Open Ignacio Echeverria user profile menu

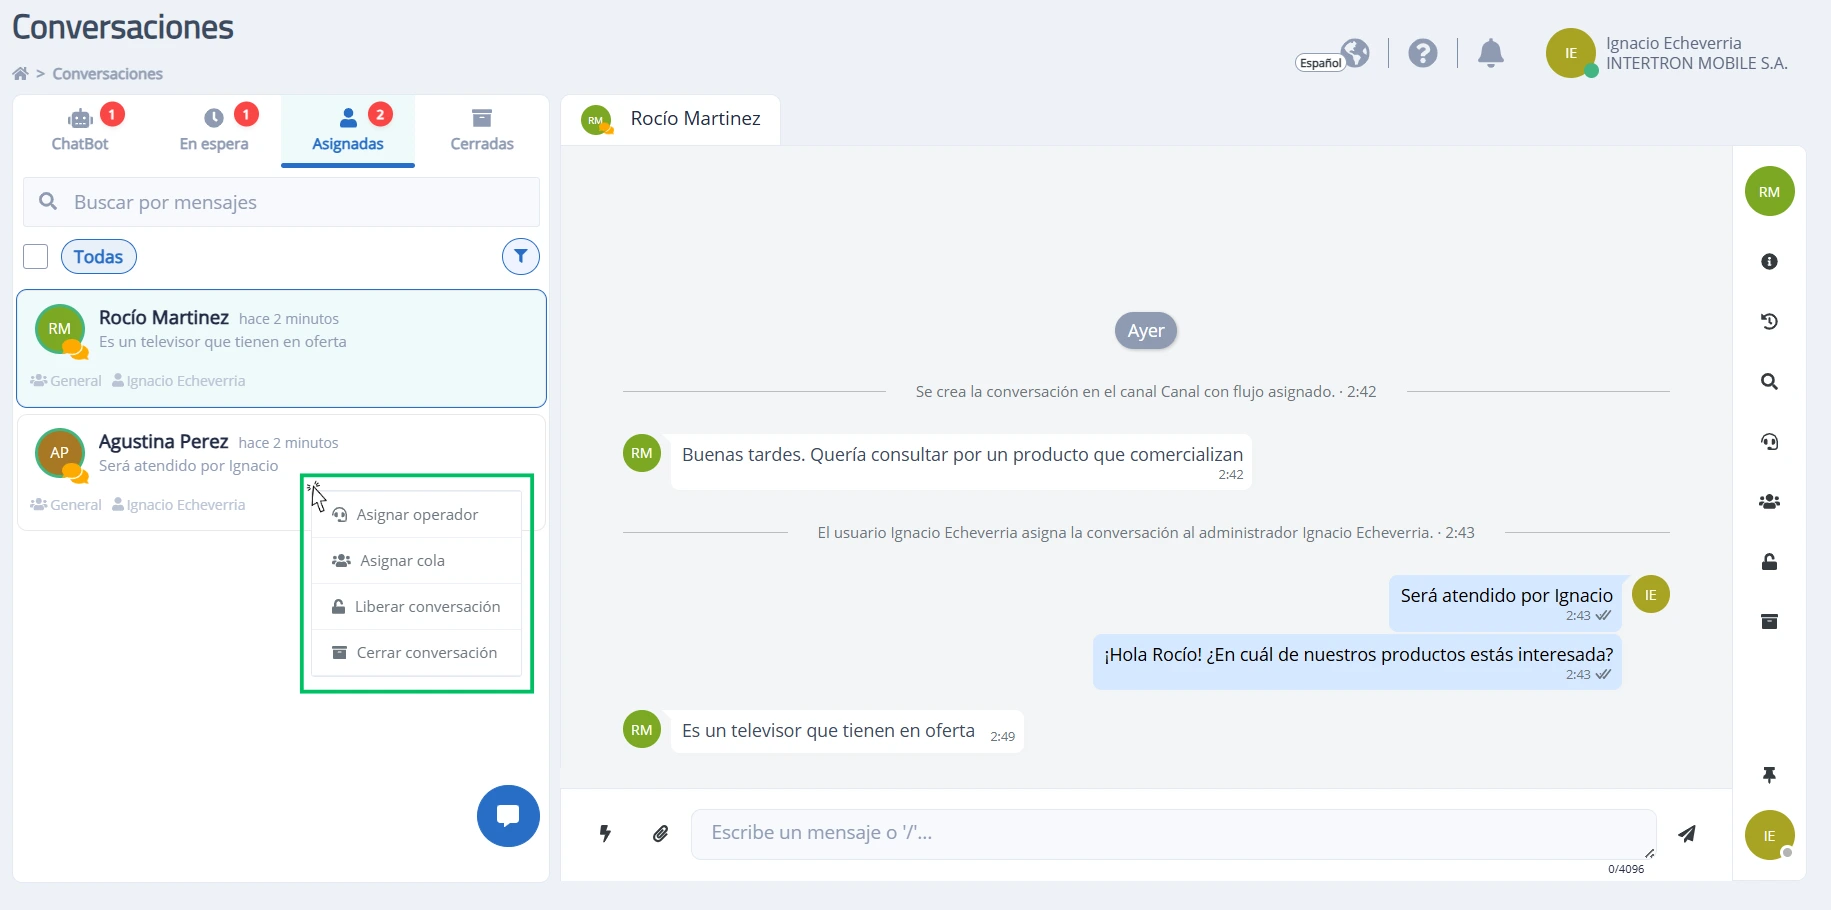1667,53
